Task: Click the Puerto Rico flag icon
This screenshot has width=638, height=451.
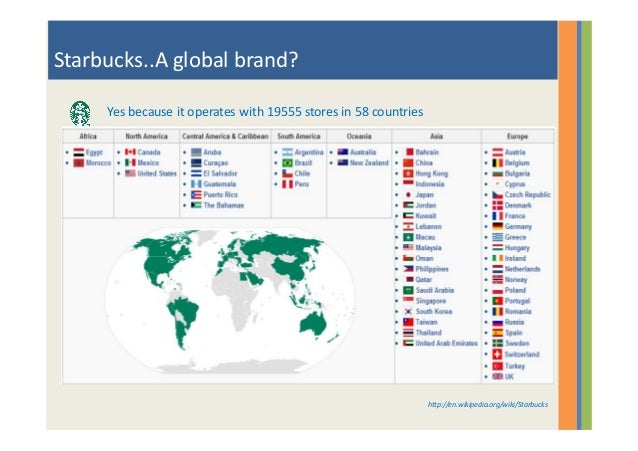Action: point(196,195)
